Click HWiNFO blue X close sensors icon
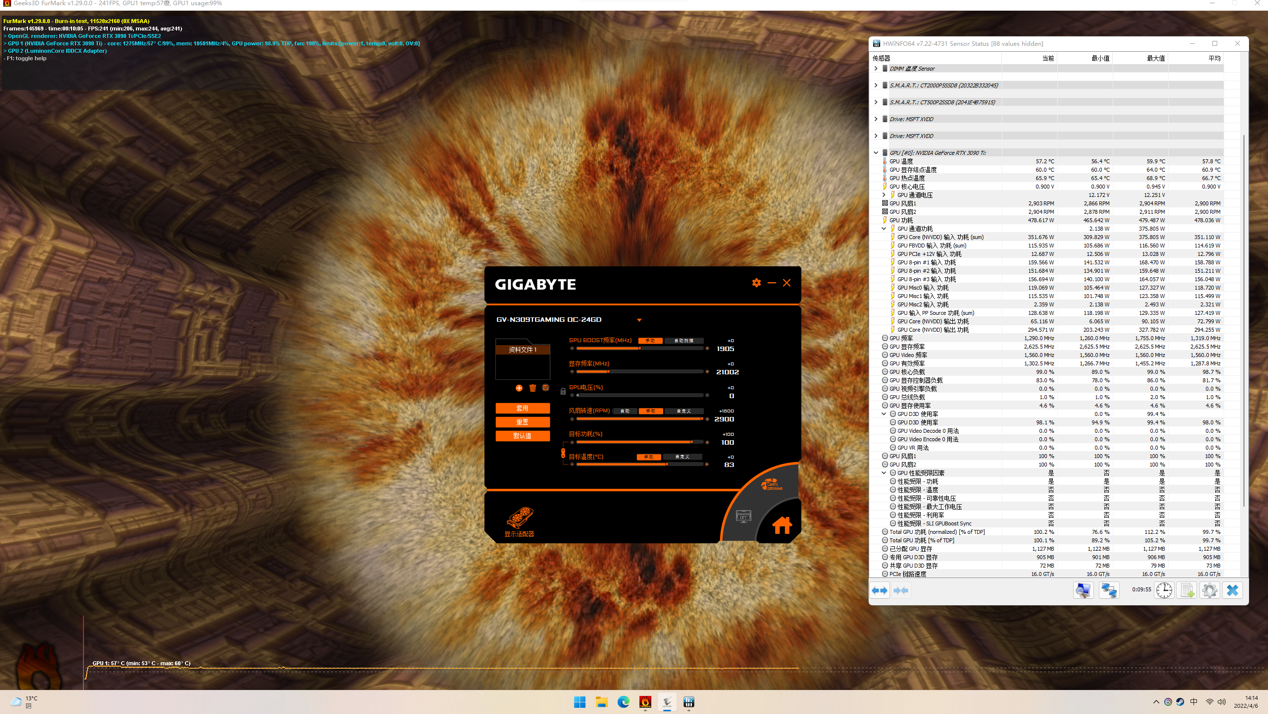This screenshot has width=1268, height=714. 1232,591
